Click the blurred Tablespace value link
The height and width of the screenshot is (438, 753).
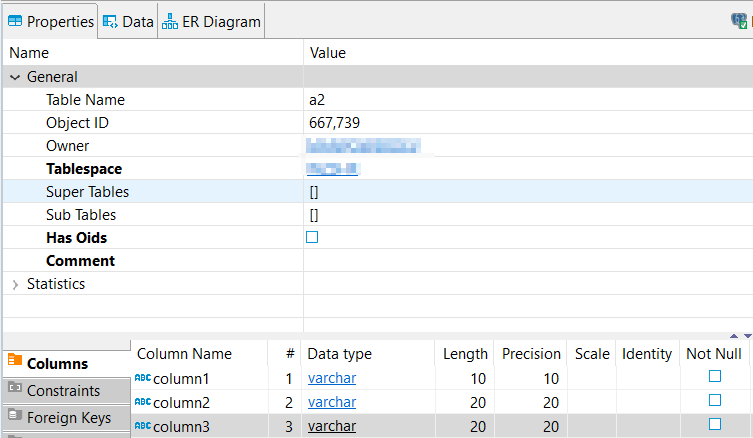[x=333, y=169]
